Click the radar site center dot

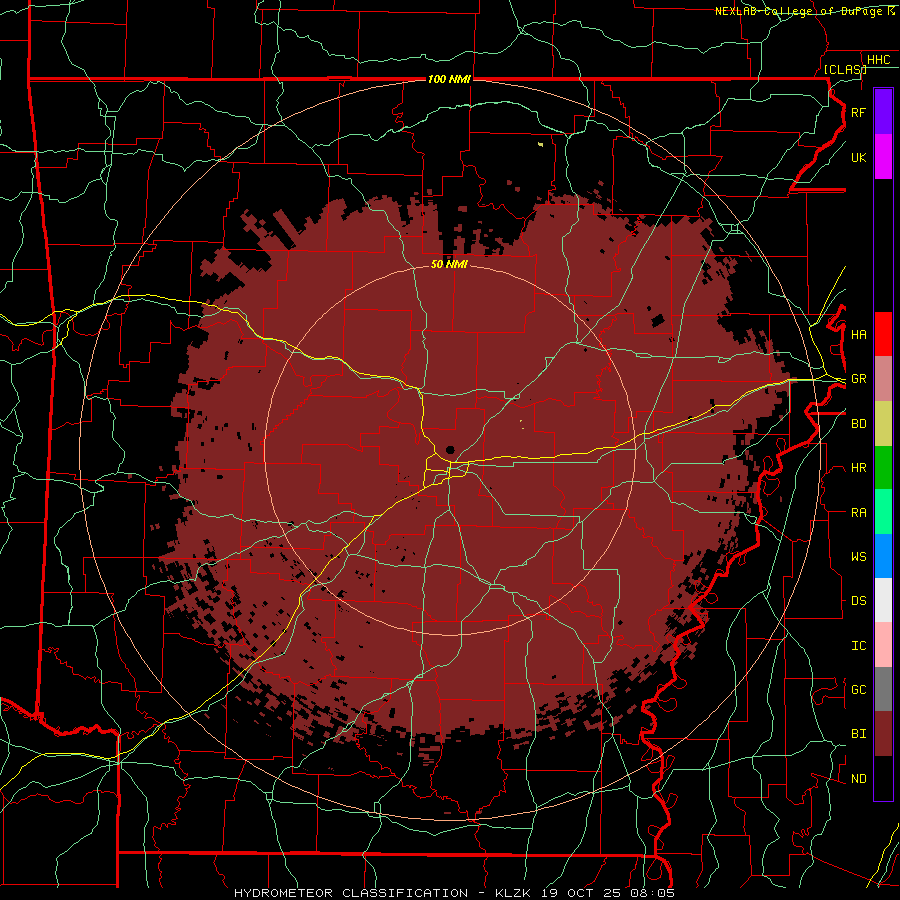450,450
